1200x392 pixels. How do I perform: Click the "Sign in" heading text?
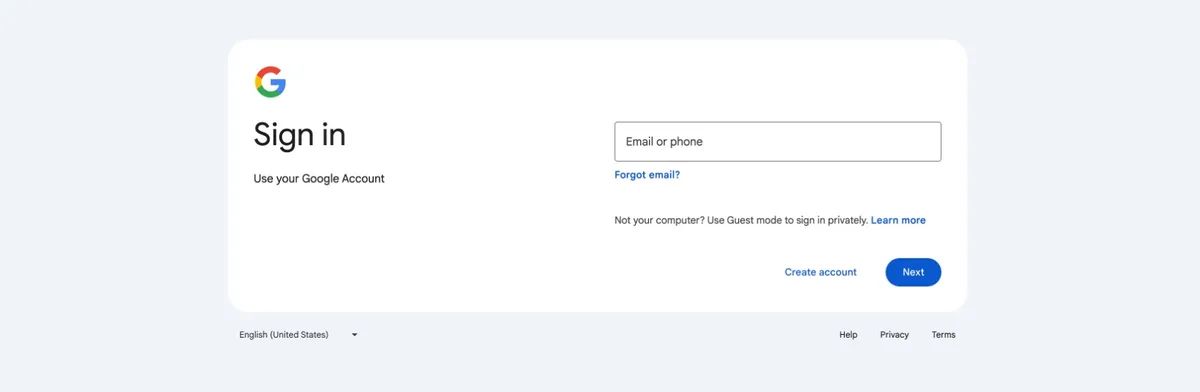[x=299, y=135]
